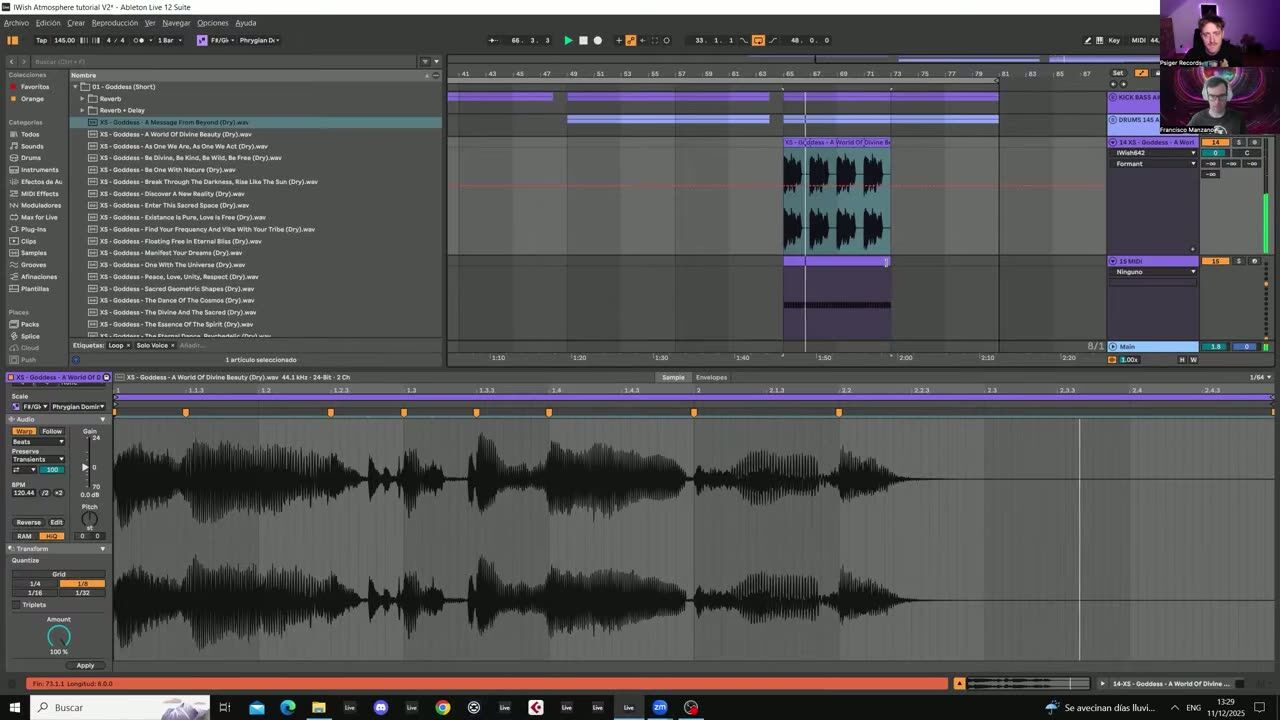The height and width of the screenshot is (720, 1280).
Task: Expand the Reverb folder
Action: tap(82, 99)
